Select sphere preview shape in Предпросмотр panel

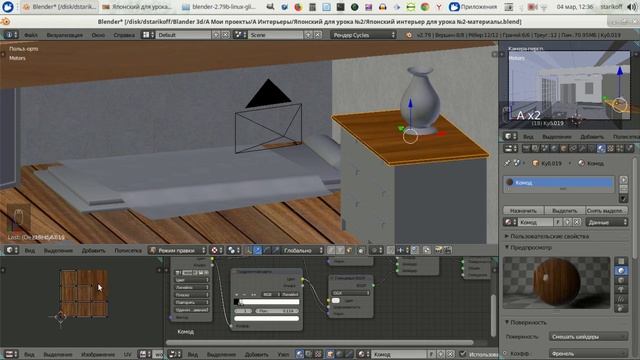pyautogui.click(x=621, y=271)
